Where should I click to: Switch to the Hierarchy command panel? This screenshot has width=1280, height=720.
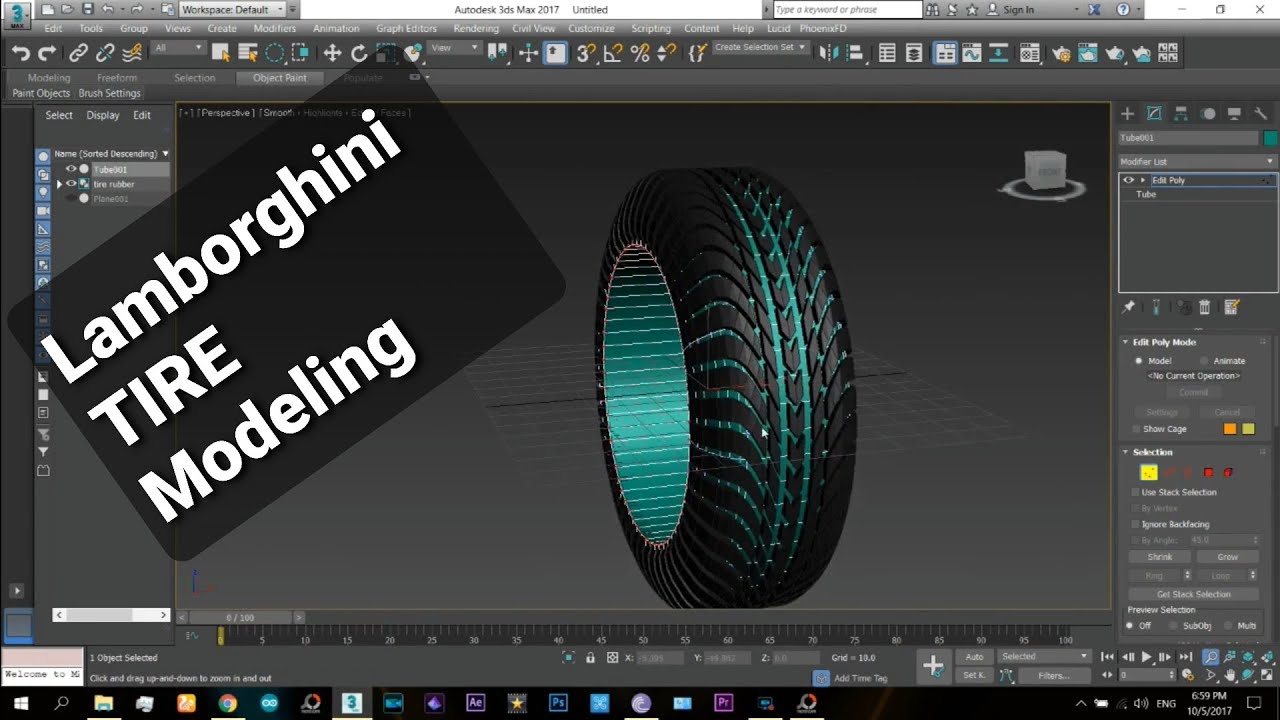(x=1181, y=114)
